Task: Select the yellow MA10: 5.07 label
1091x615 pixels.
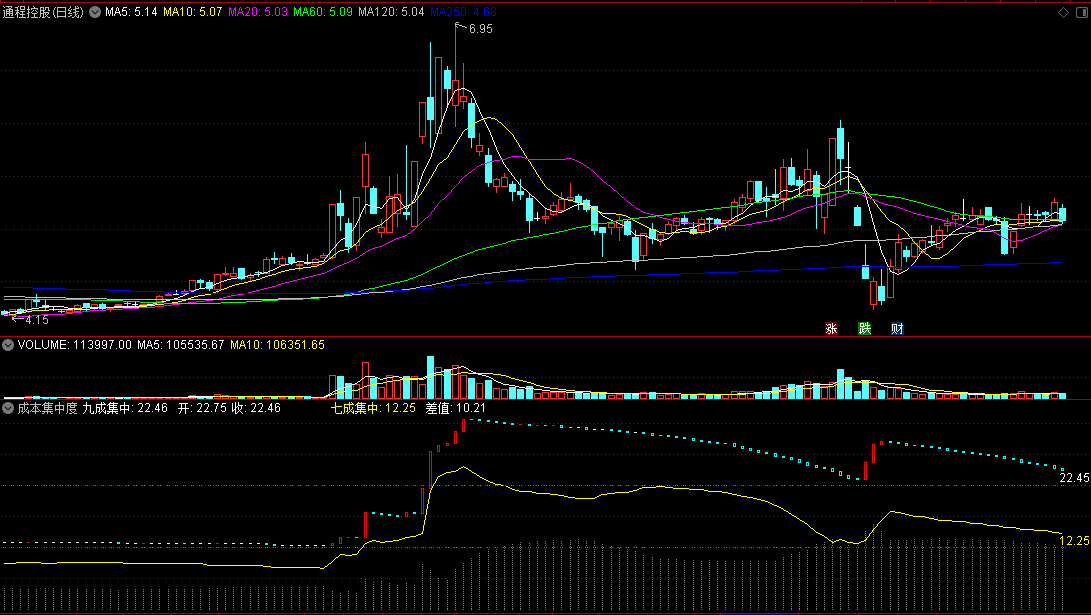Action: point(193,12)
